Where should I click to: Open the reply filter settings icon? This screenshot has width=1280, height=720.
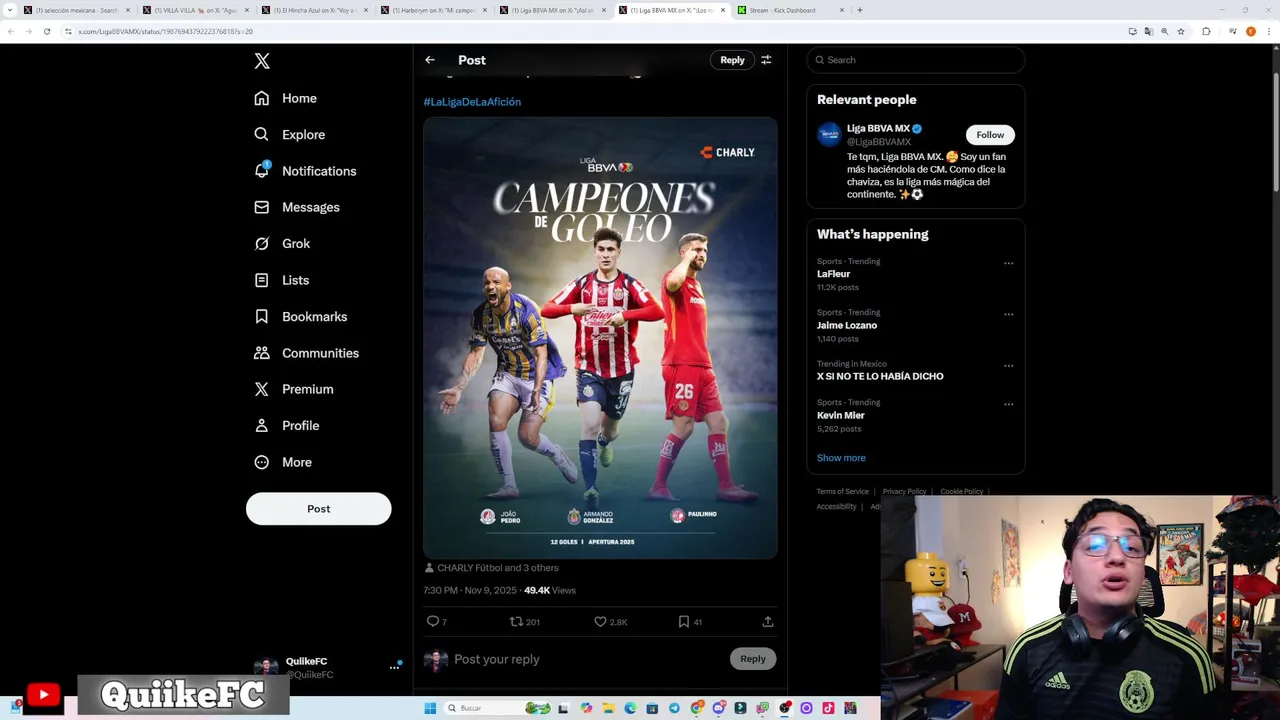pyautogui.click(x=766, y=60)
